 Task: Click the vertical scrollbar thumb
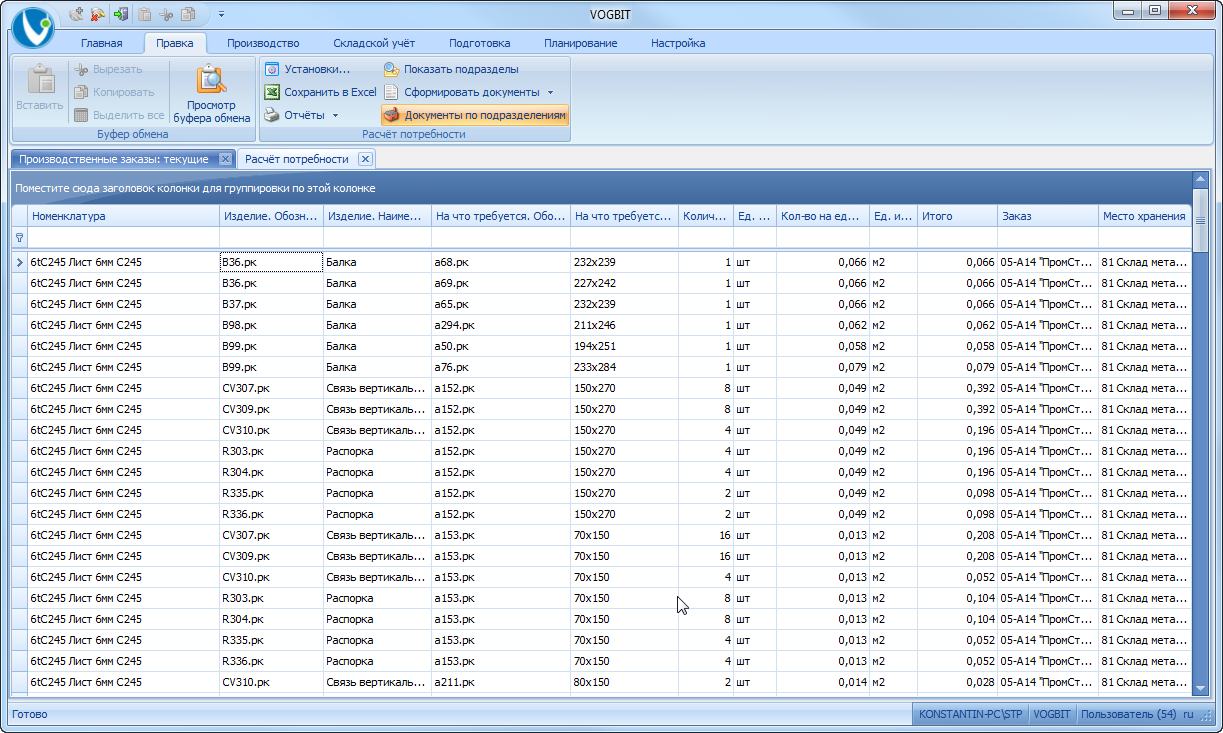point(1200,220)
